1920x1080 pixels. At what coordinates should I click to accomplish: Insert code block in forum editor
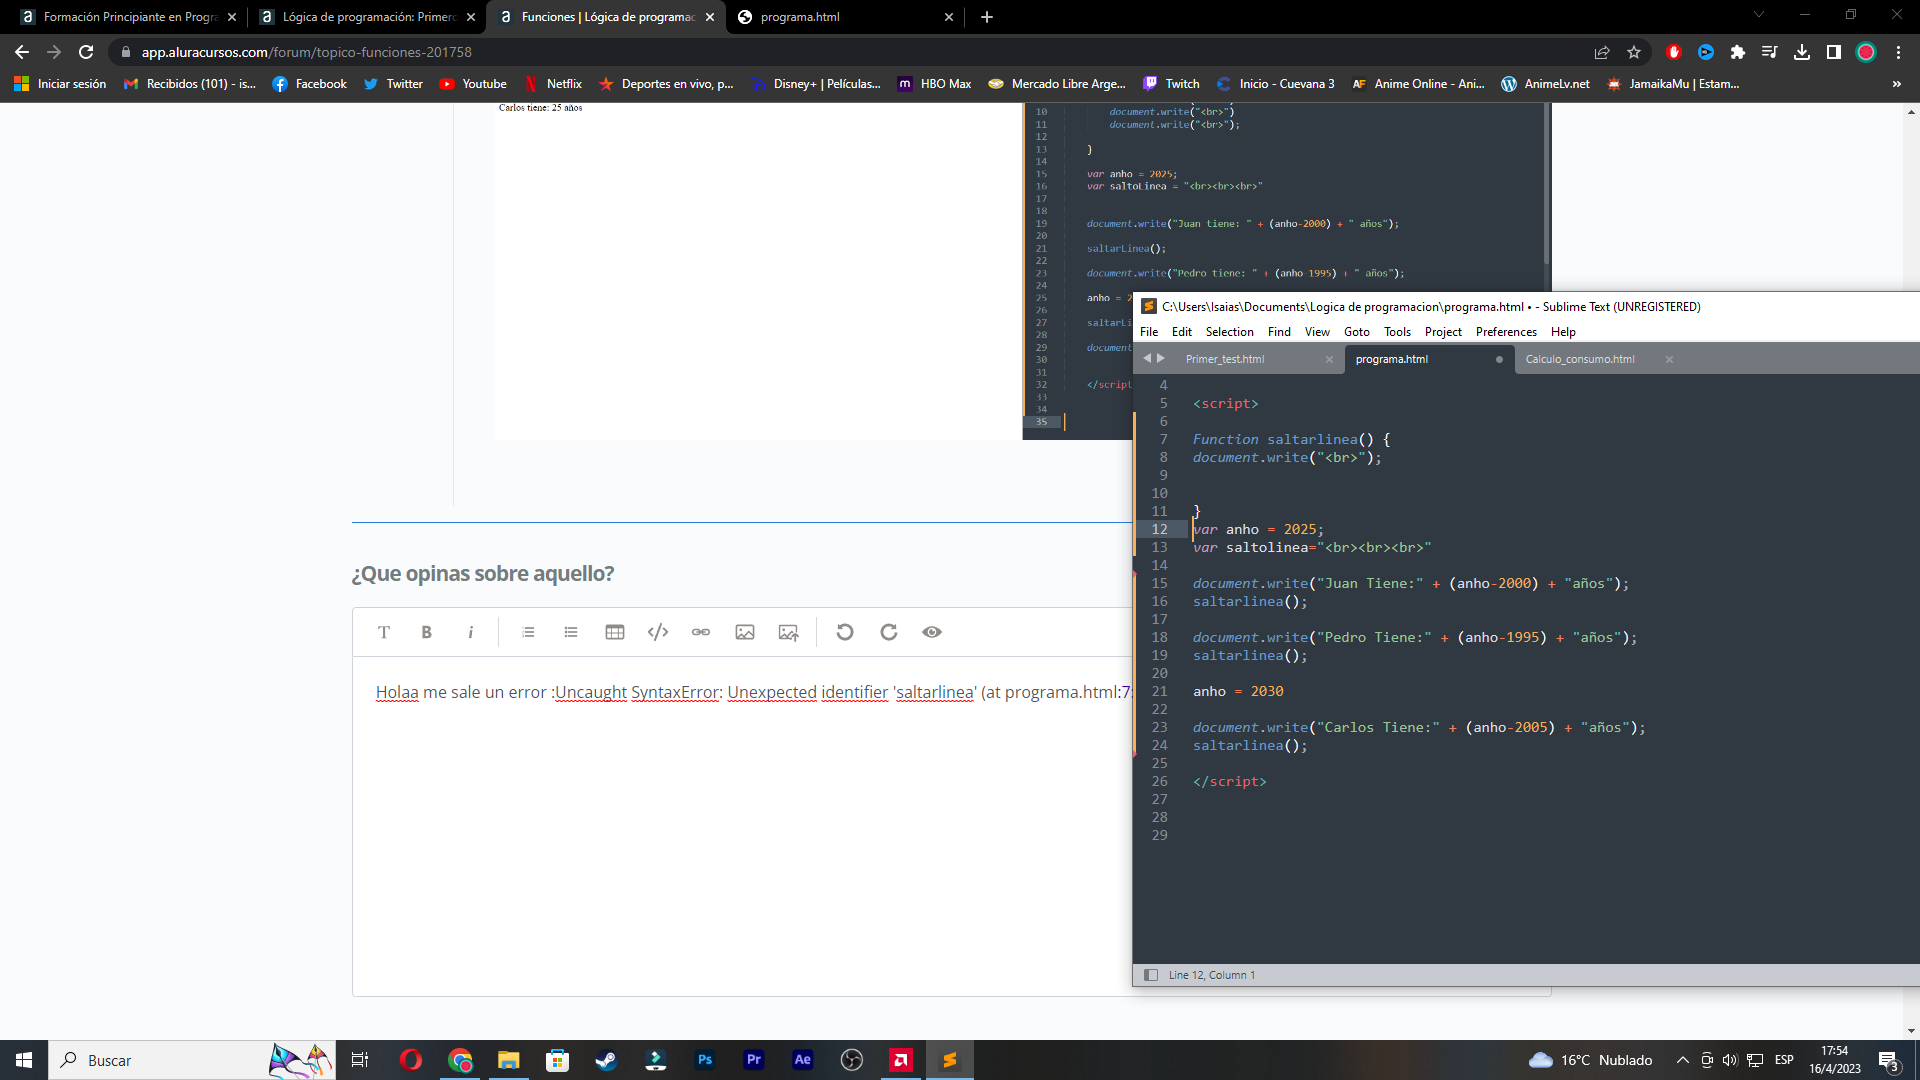click(658, 632)
